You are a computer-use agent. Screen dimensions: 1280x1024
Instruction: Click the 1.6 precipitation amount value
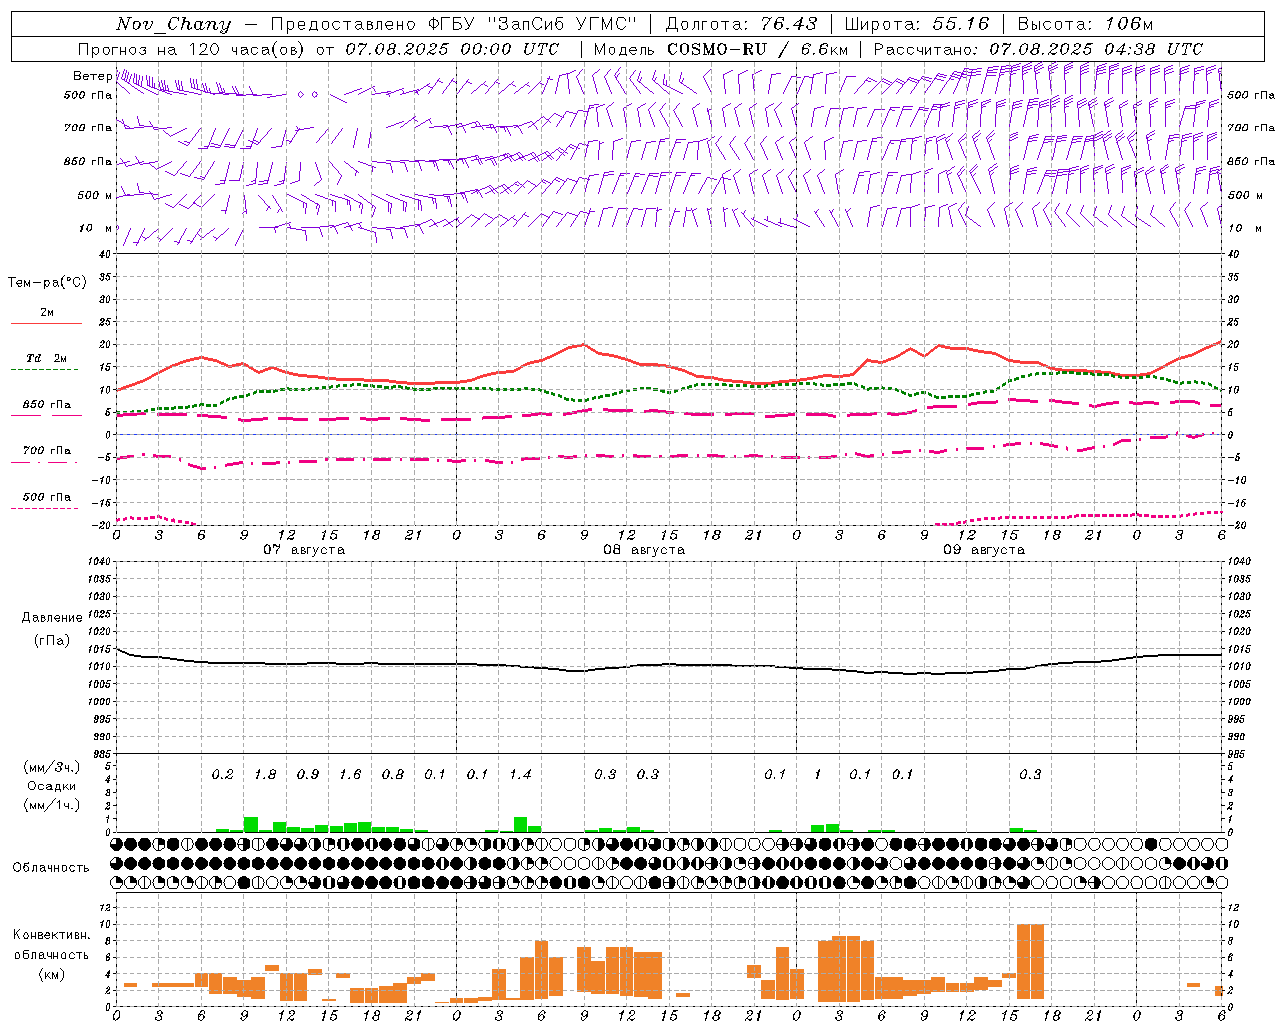point(350,775)
